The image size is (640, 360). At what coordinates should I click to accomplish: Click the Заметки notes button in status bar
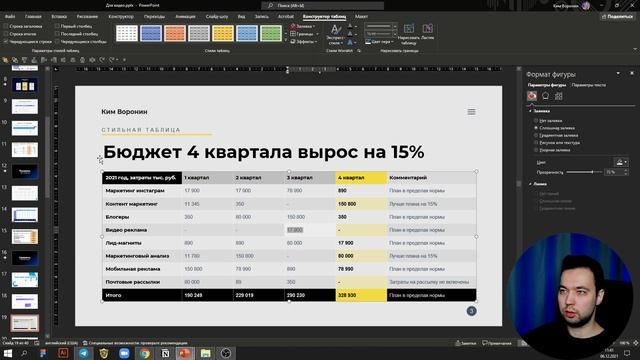(x=466, y=343)
